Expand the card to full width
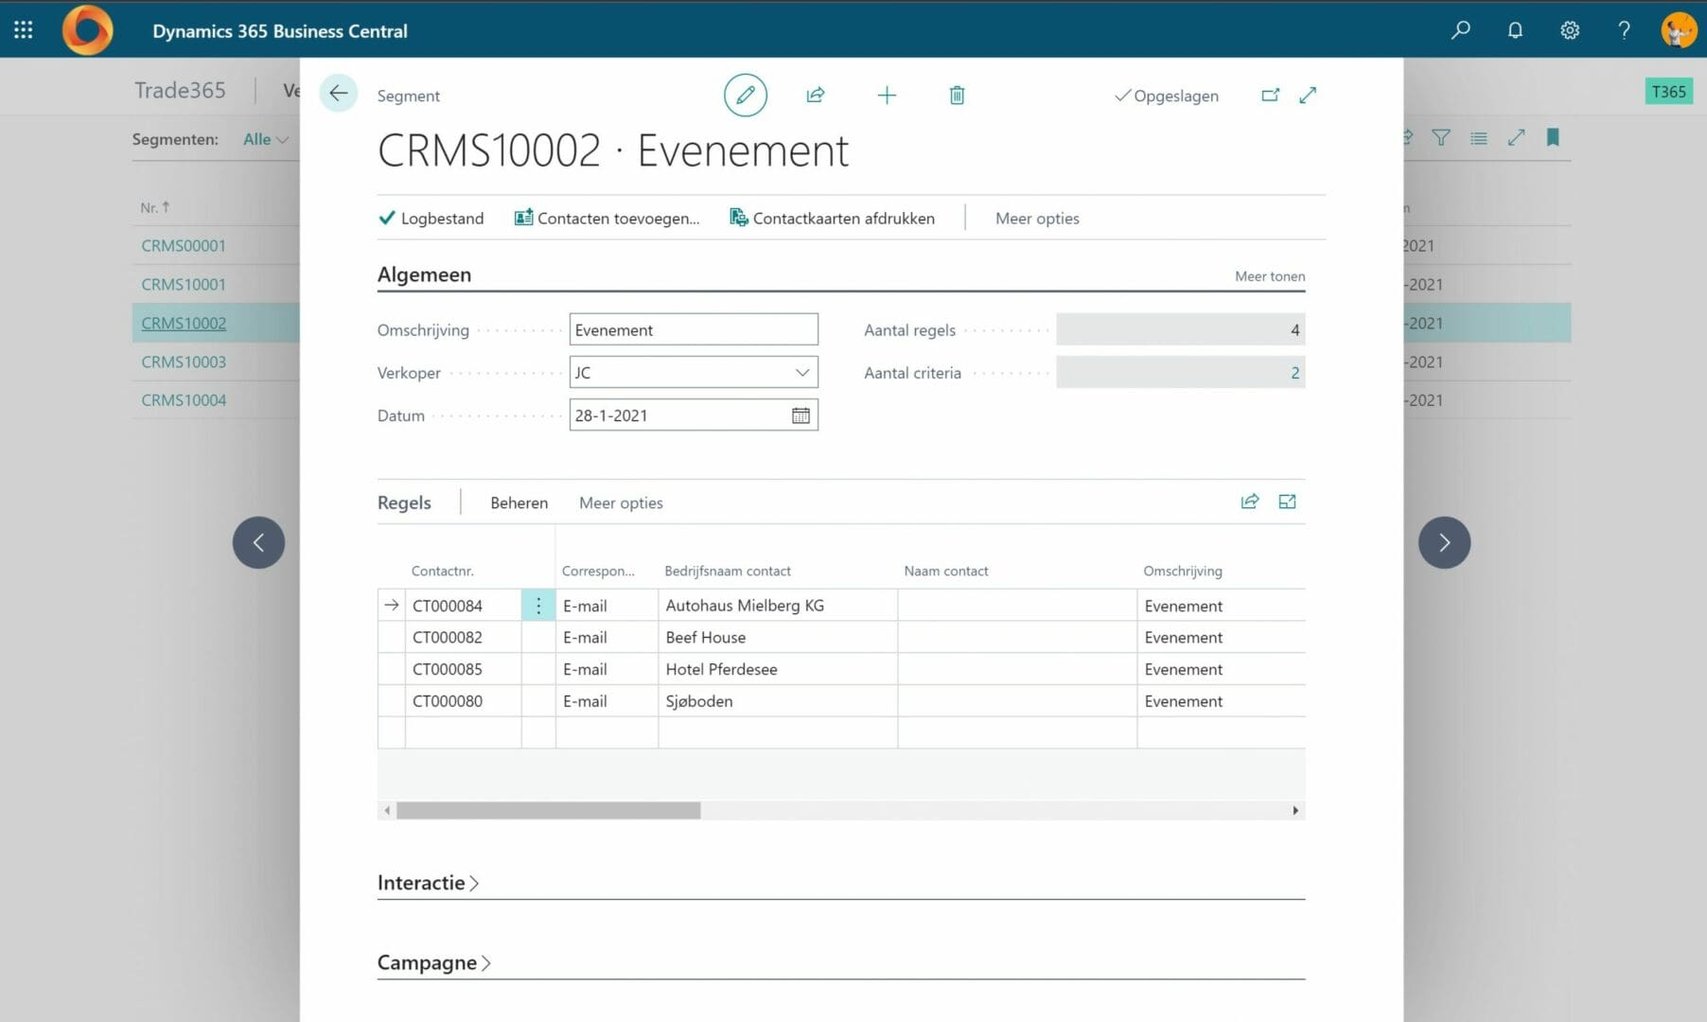The width and height of the screenshot is (1707, 1022). (1308, 95)
